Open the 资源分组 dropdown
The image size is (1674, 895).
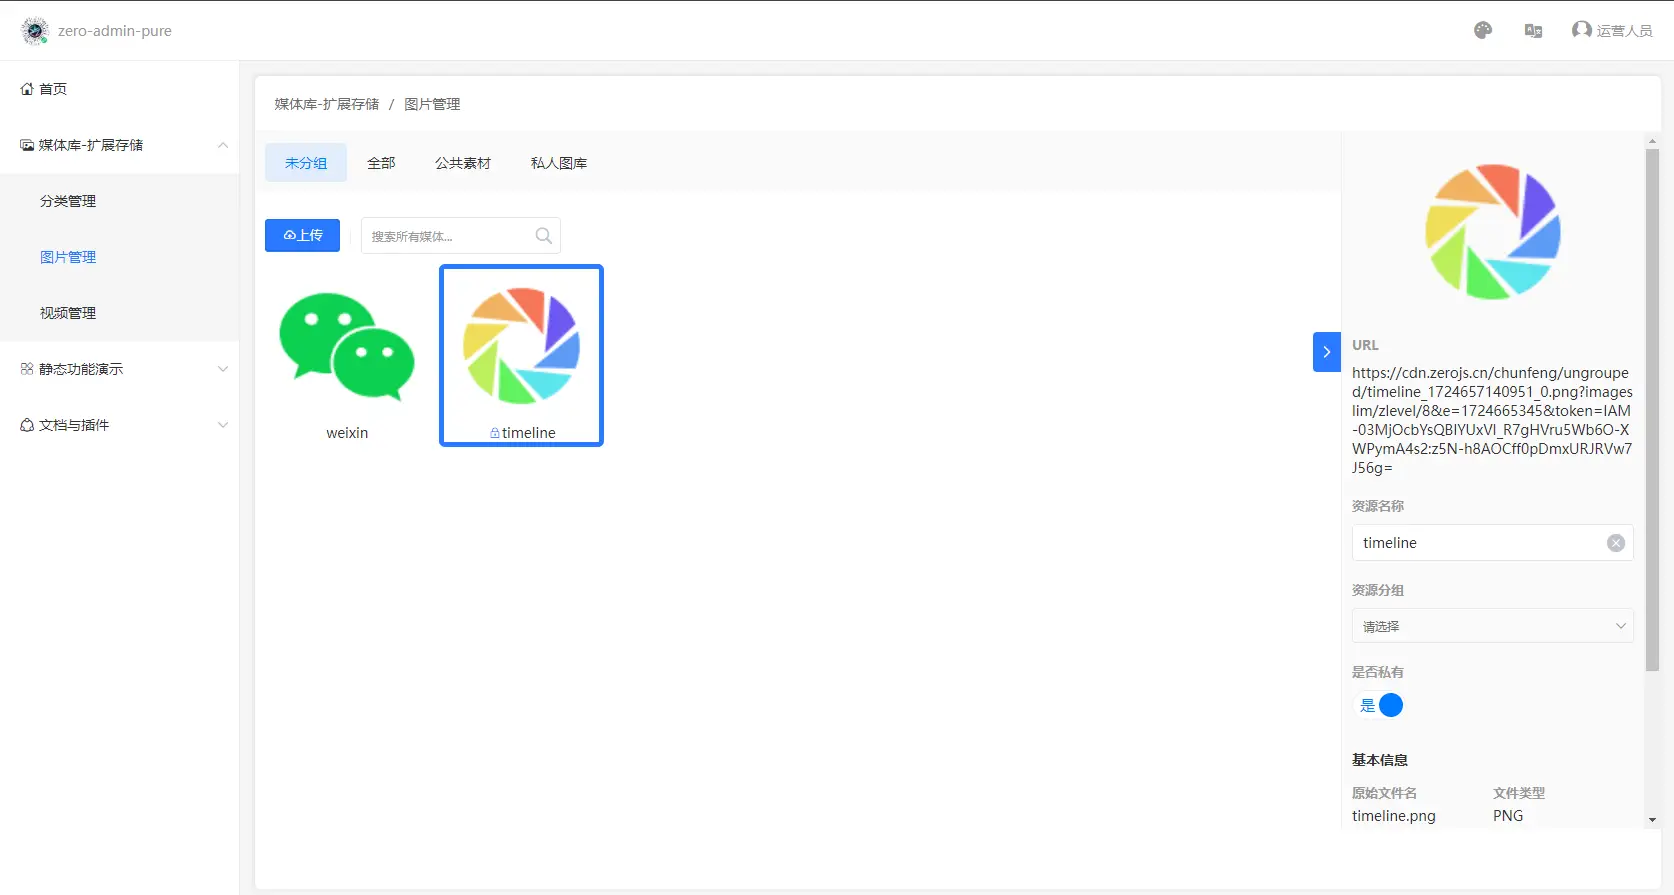(1492, 626)
